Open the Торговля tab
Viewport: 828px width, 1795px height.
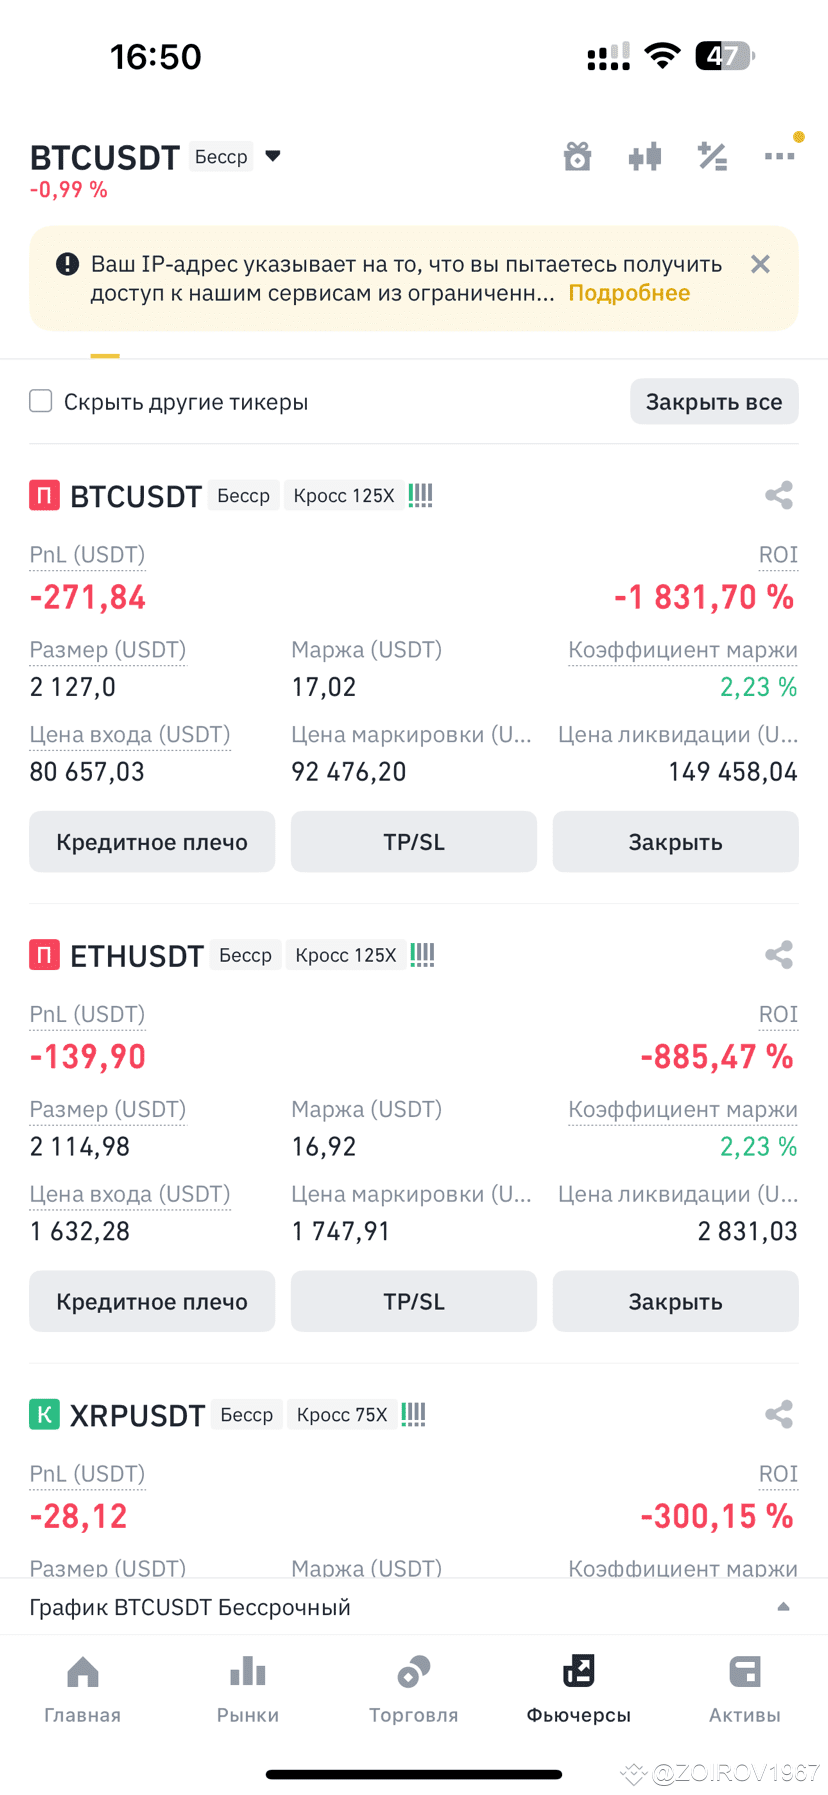point(414,1690)
